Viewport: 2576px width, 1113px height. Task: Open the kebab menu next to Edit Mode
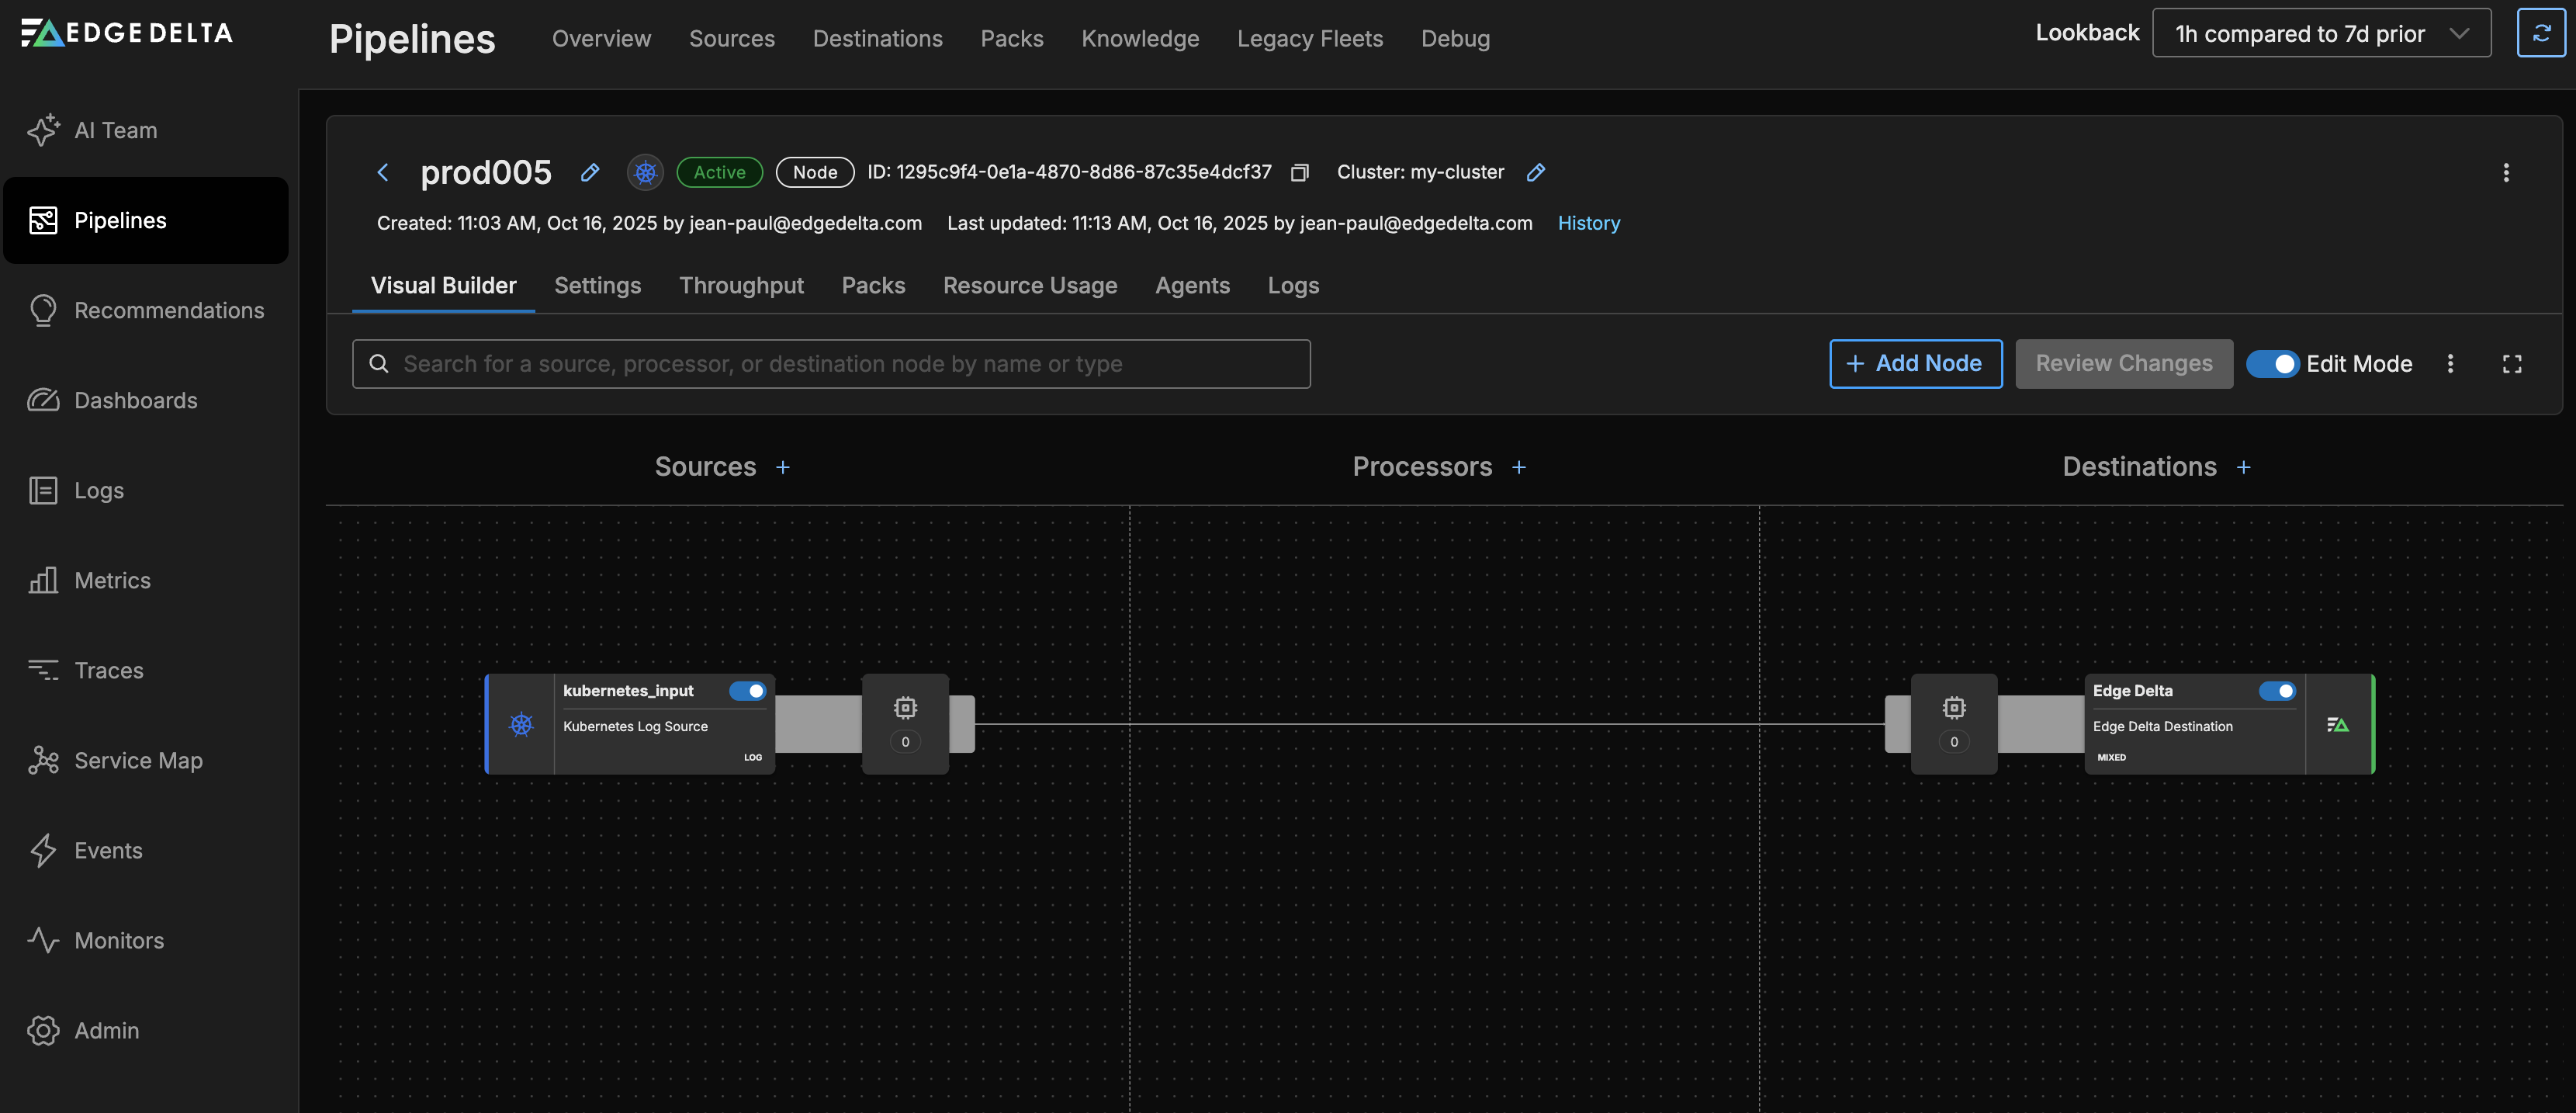click(2450, 364)
